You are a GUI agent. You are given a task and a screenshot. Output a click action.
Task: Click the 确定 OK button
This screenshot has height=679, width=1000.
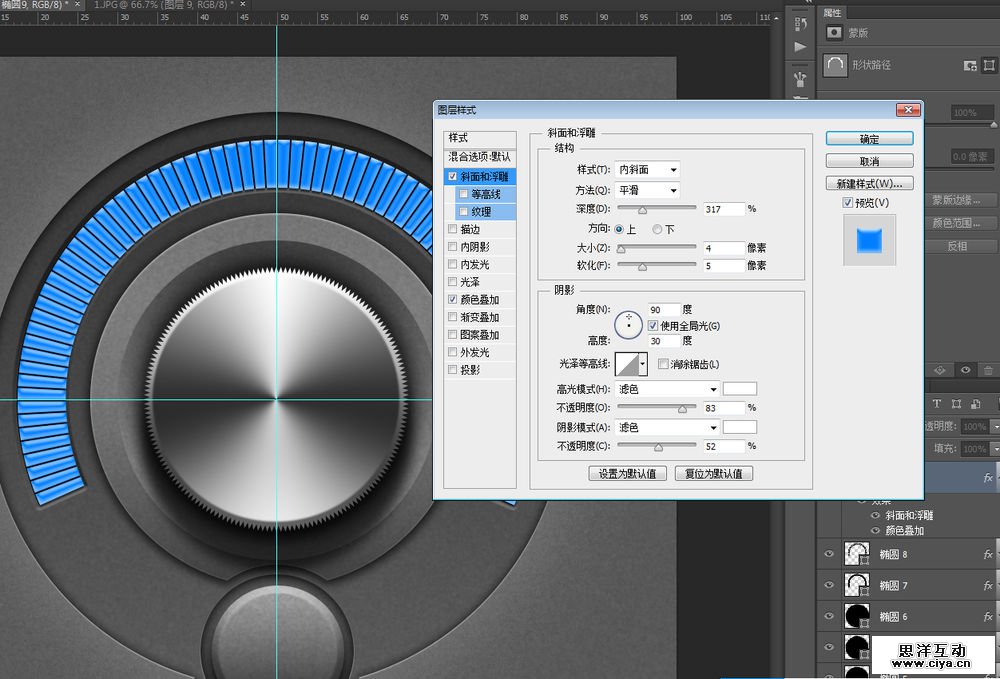pyautogui.click(x=869, y=139)
